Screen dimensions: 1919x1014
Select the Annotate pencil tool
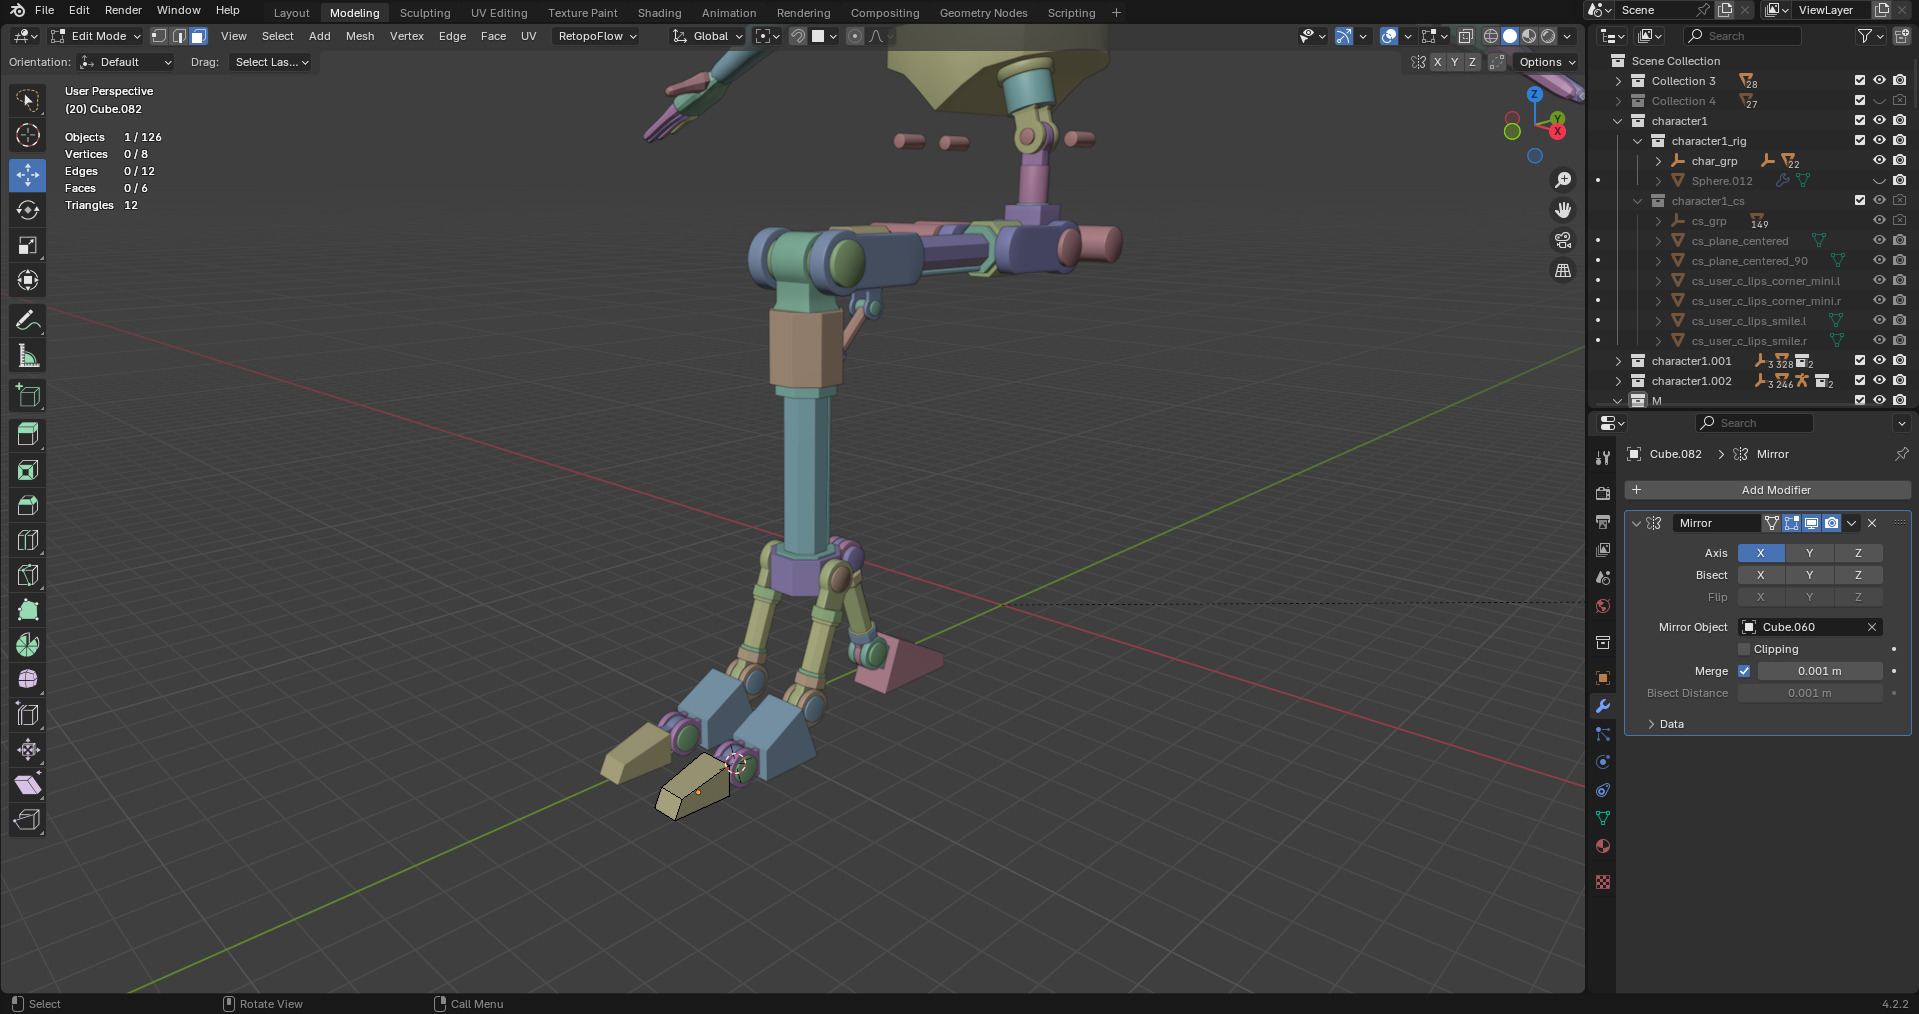point(28,320)
